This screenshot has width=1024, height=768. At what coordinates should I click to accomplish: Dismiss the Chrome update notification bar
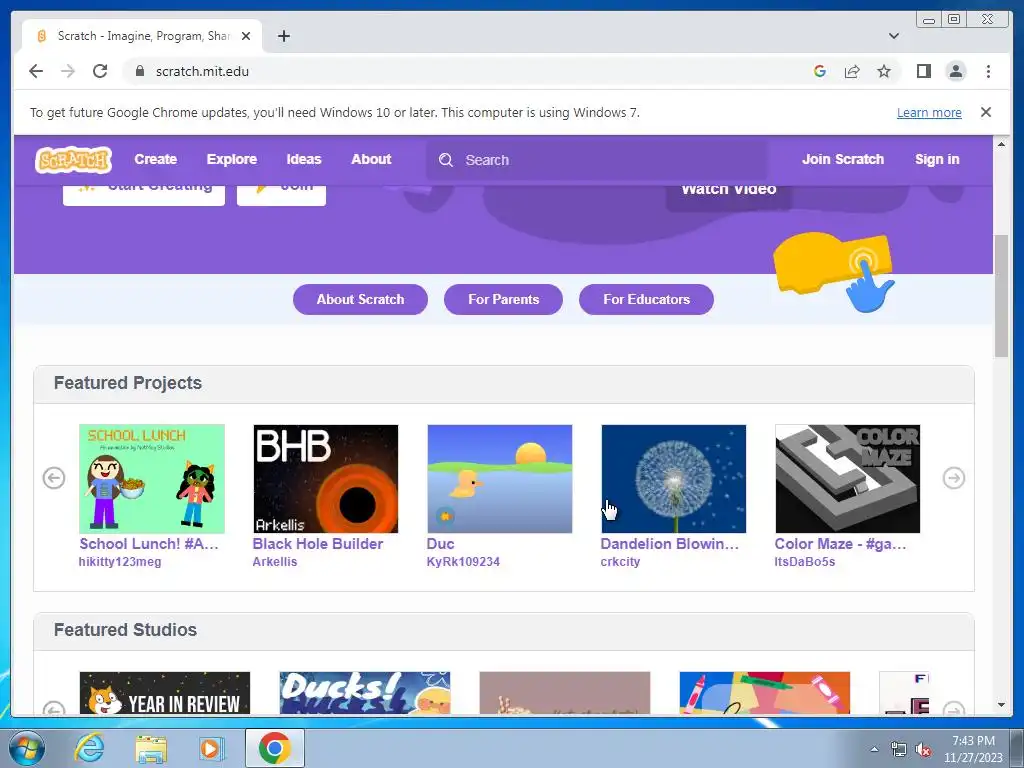(985, 112)
